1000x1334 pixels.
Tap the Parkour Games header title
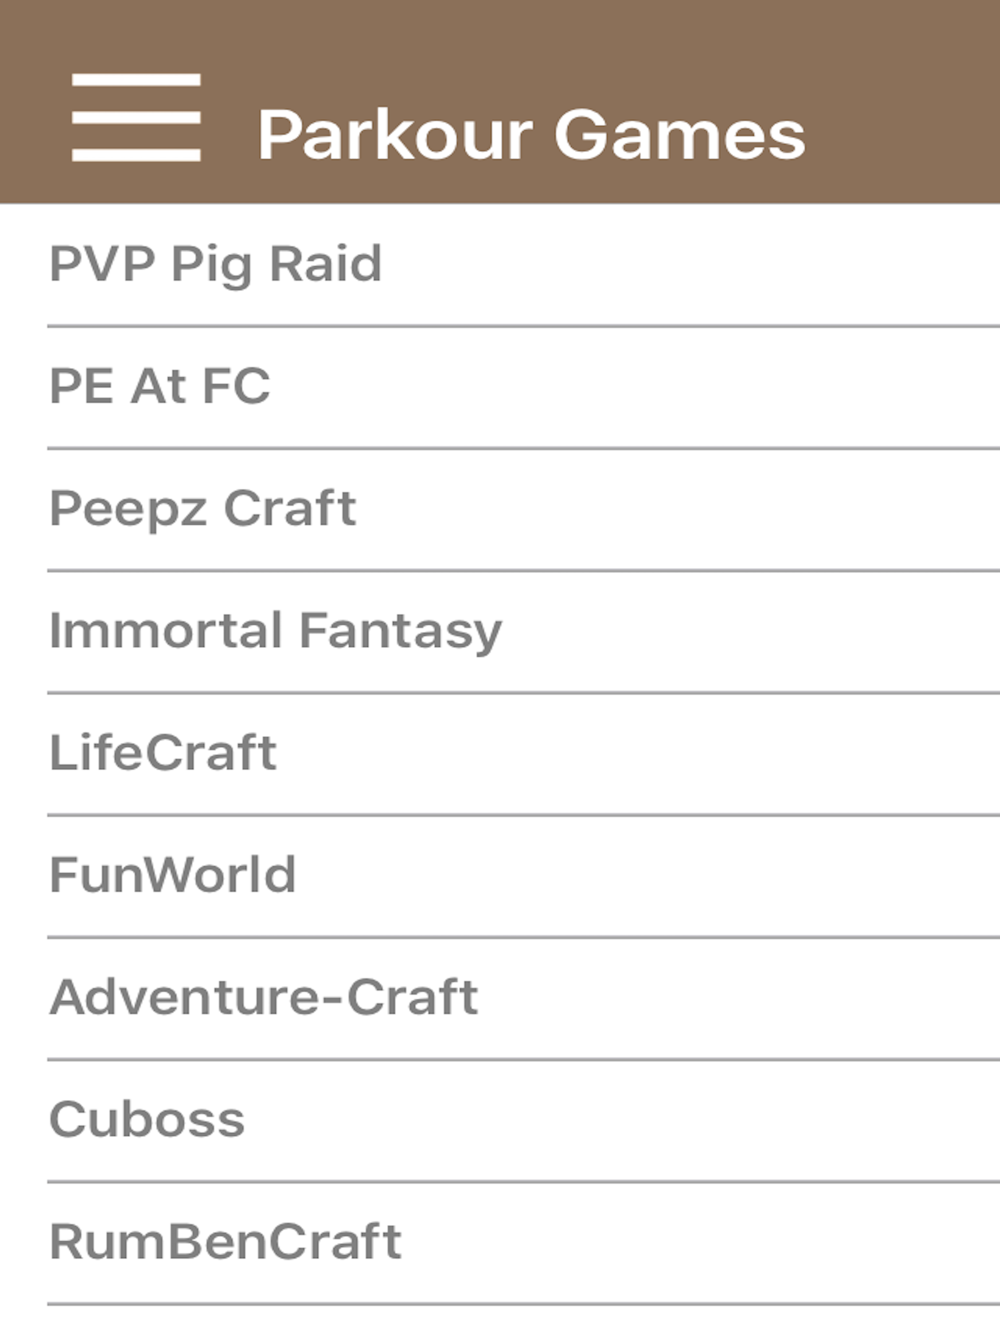point(531,135)
